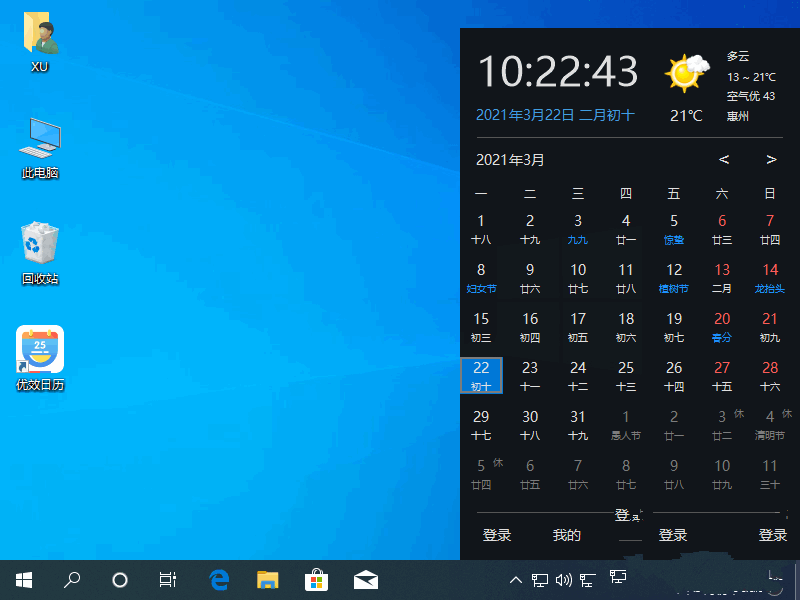The width and height of the screenshot is (800, 600).
Task: Open taskbar search magnifier
Action: [72, 580]
